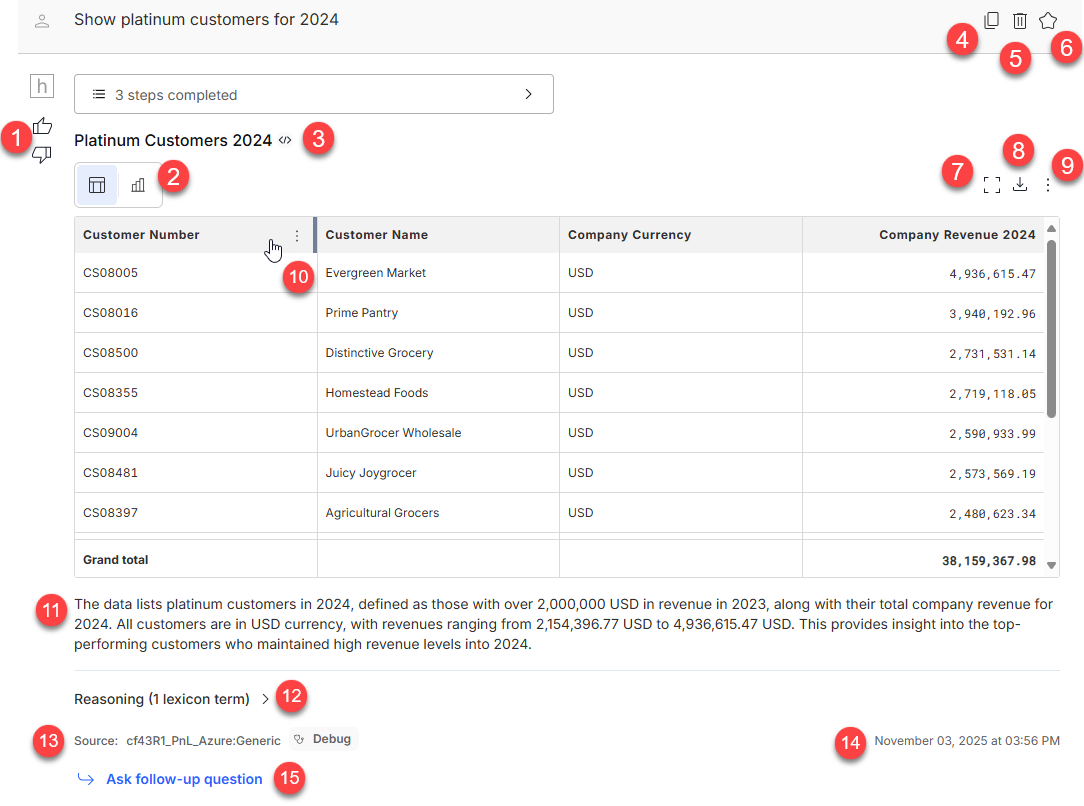Expand the chart to fullscreen
This screenshot has height=806, width=1084.
(991, 185)
